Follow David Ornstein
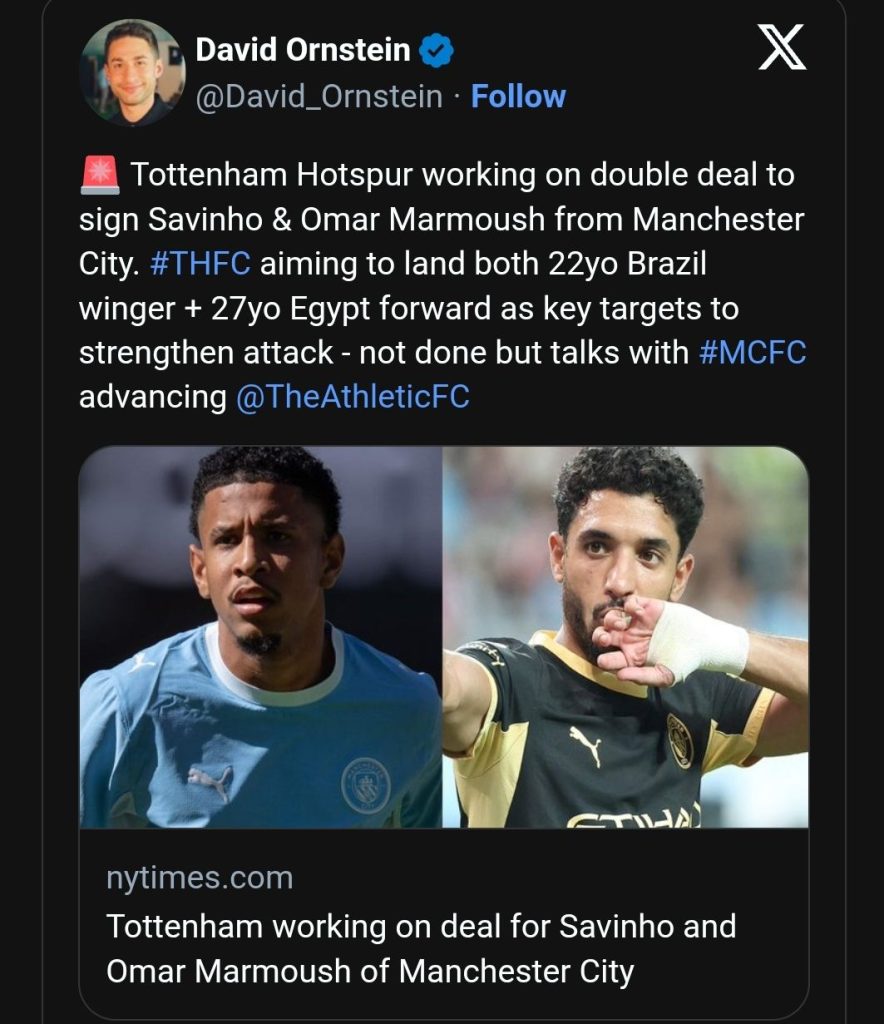The image size is (884, 1024). (x=518, y=97)
